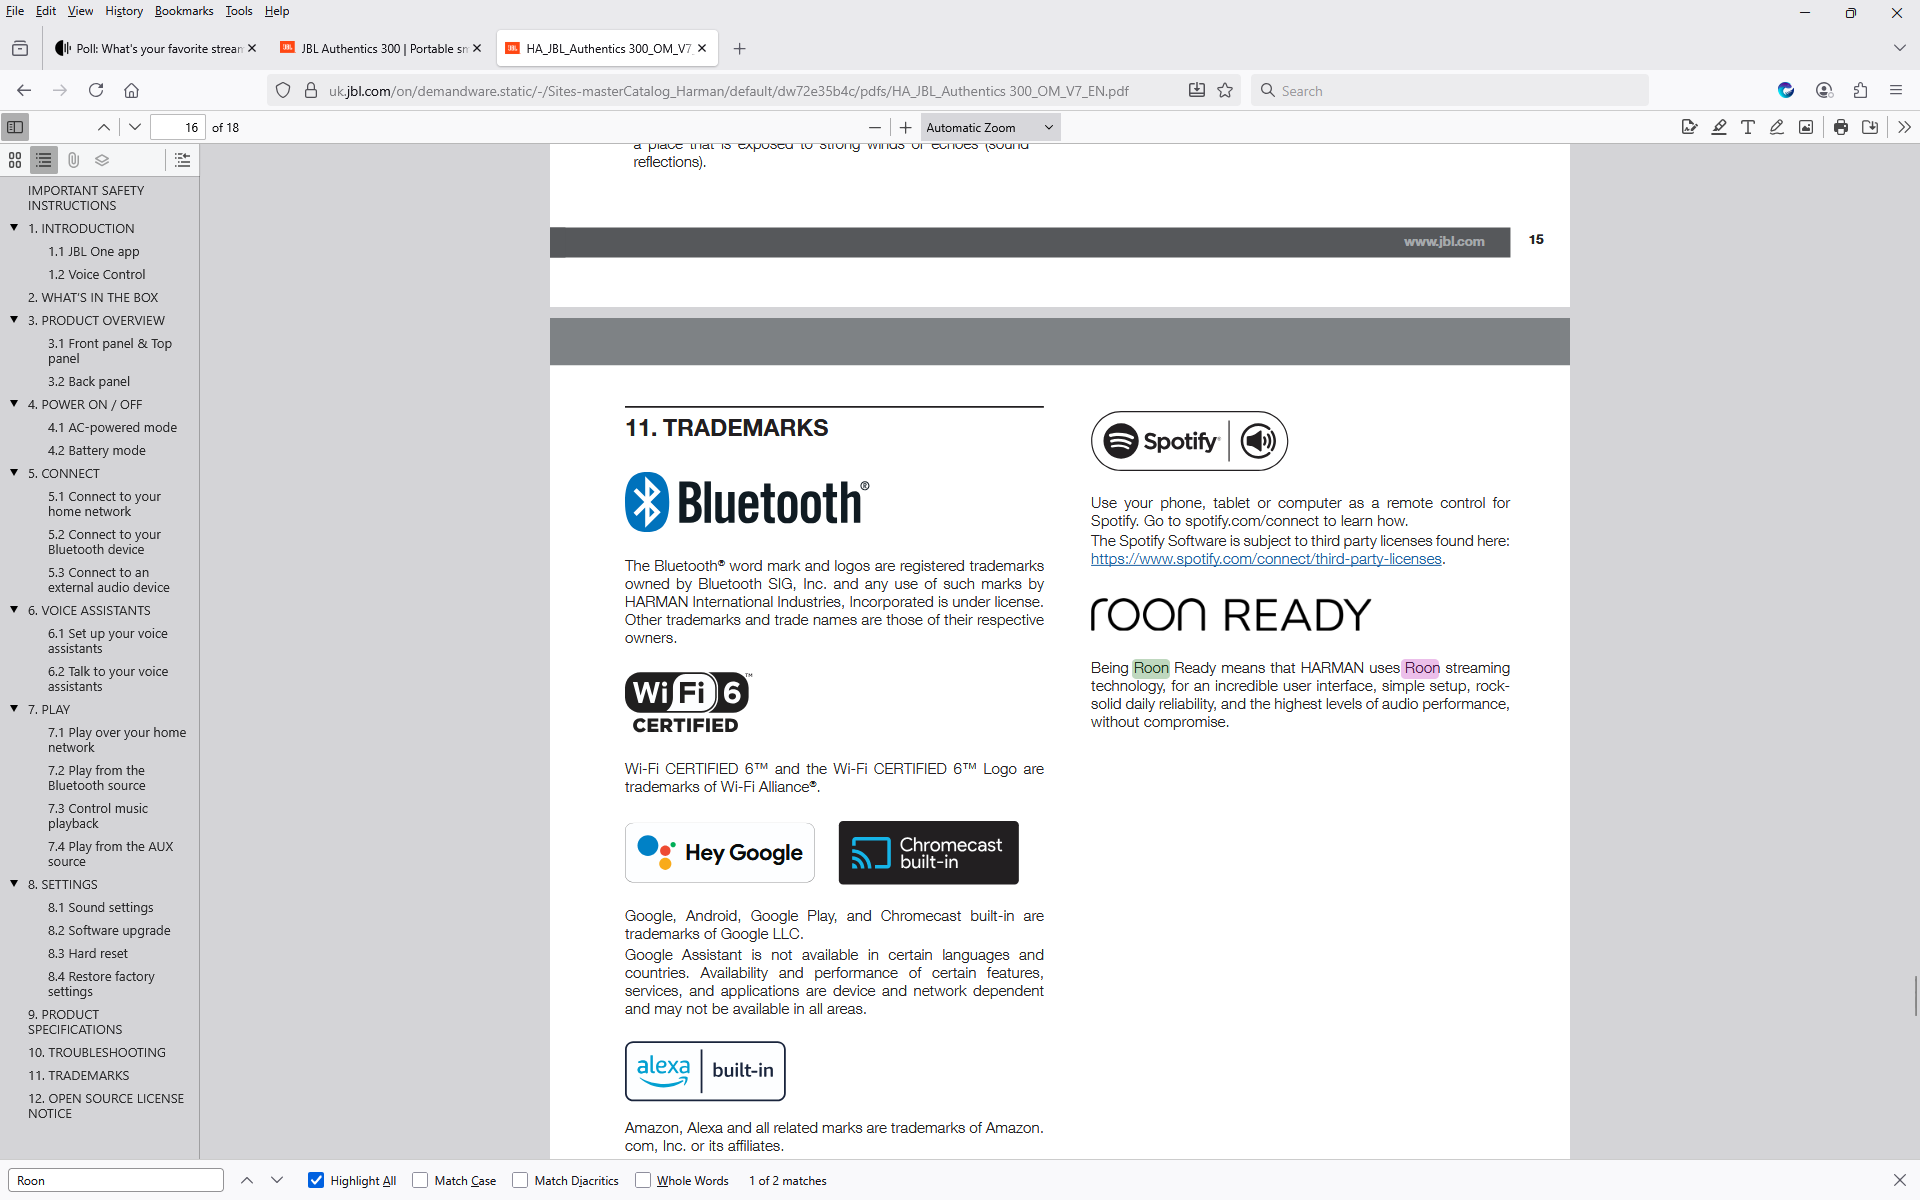The height and width of the screenshot is (1200, 1920).
Task: Show attachments in the sidebar
Action: tap(73, 160)
